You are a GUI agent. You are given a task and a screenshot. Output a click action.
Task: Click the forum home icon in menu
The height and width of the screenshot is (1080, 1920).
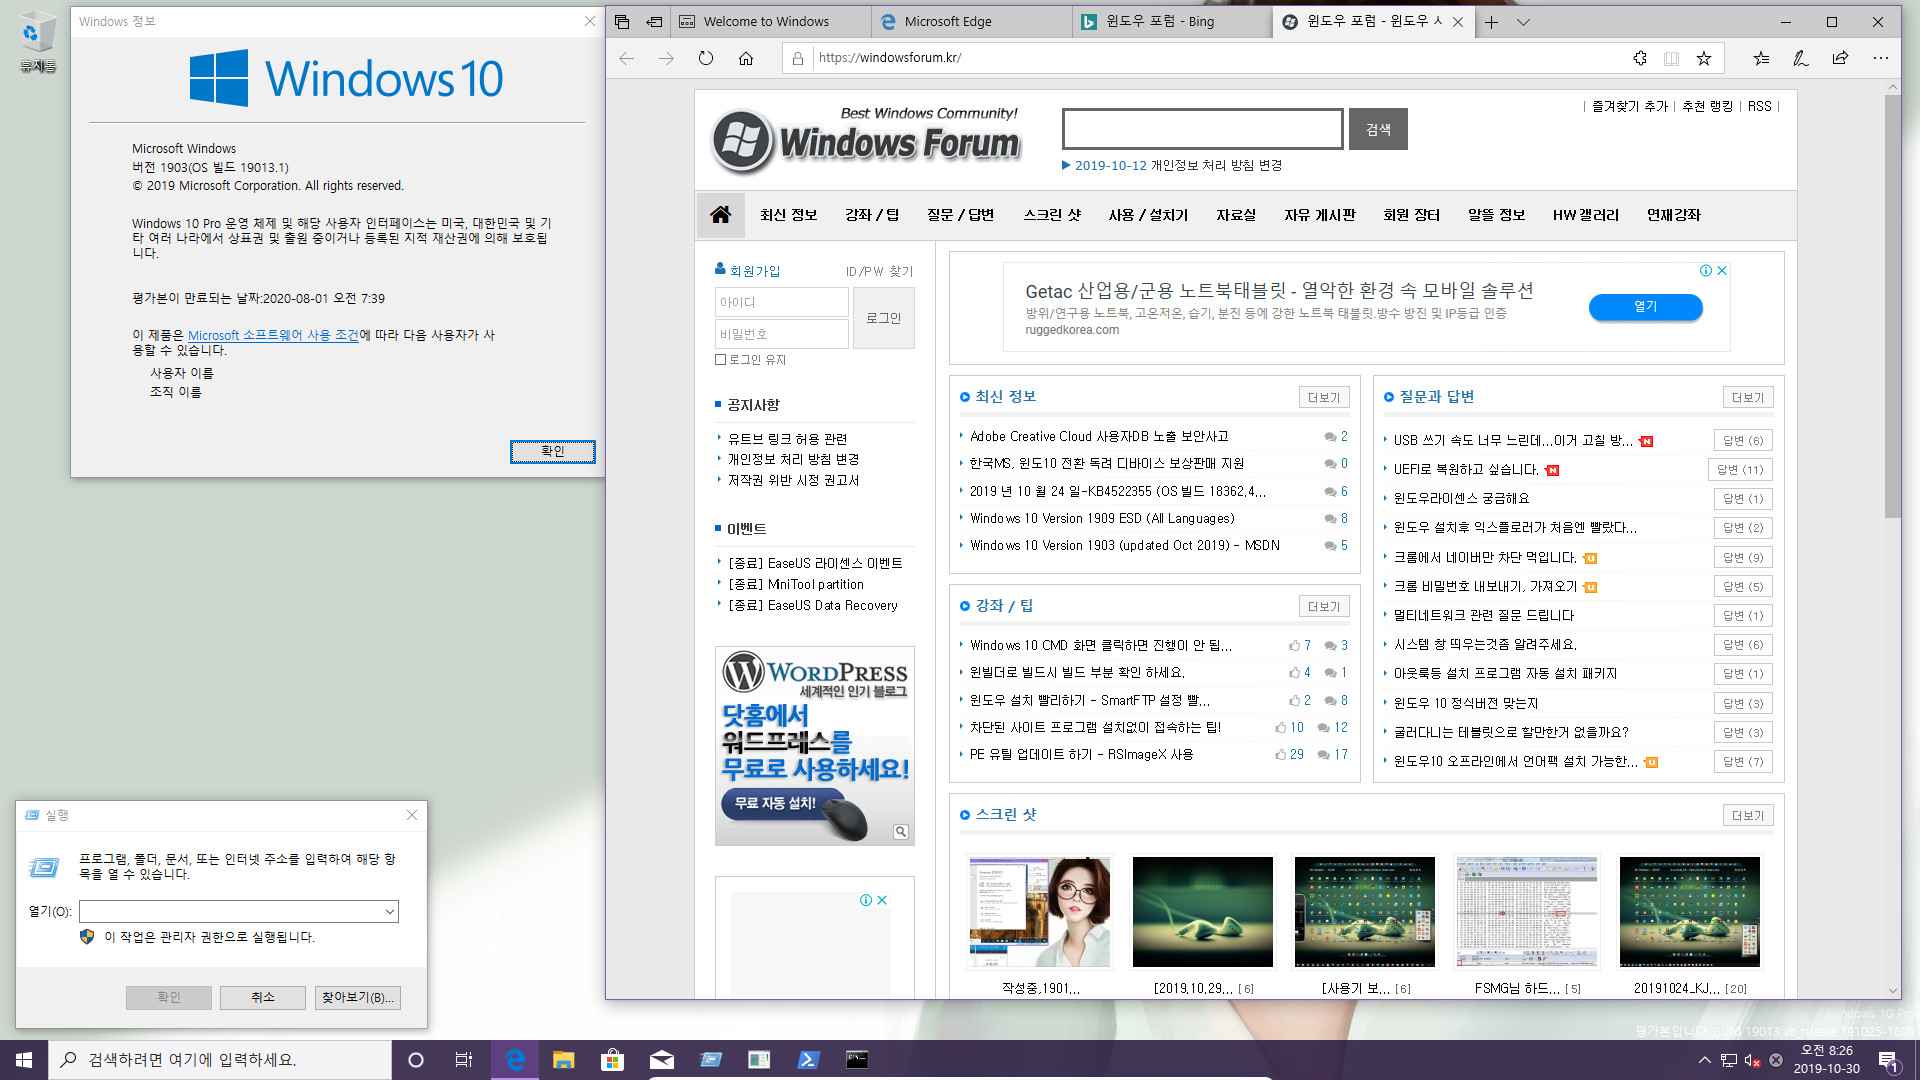tap(720, 214)
